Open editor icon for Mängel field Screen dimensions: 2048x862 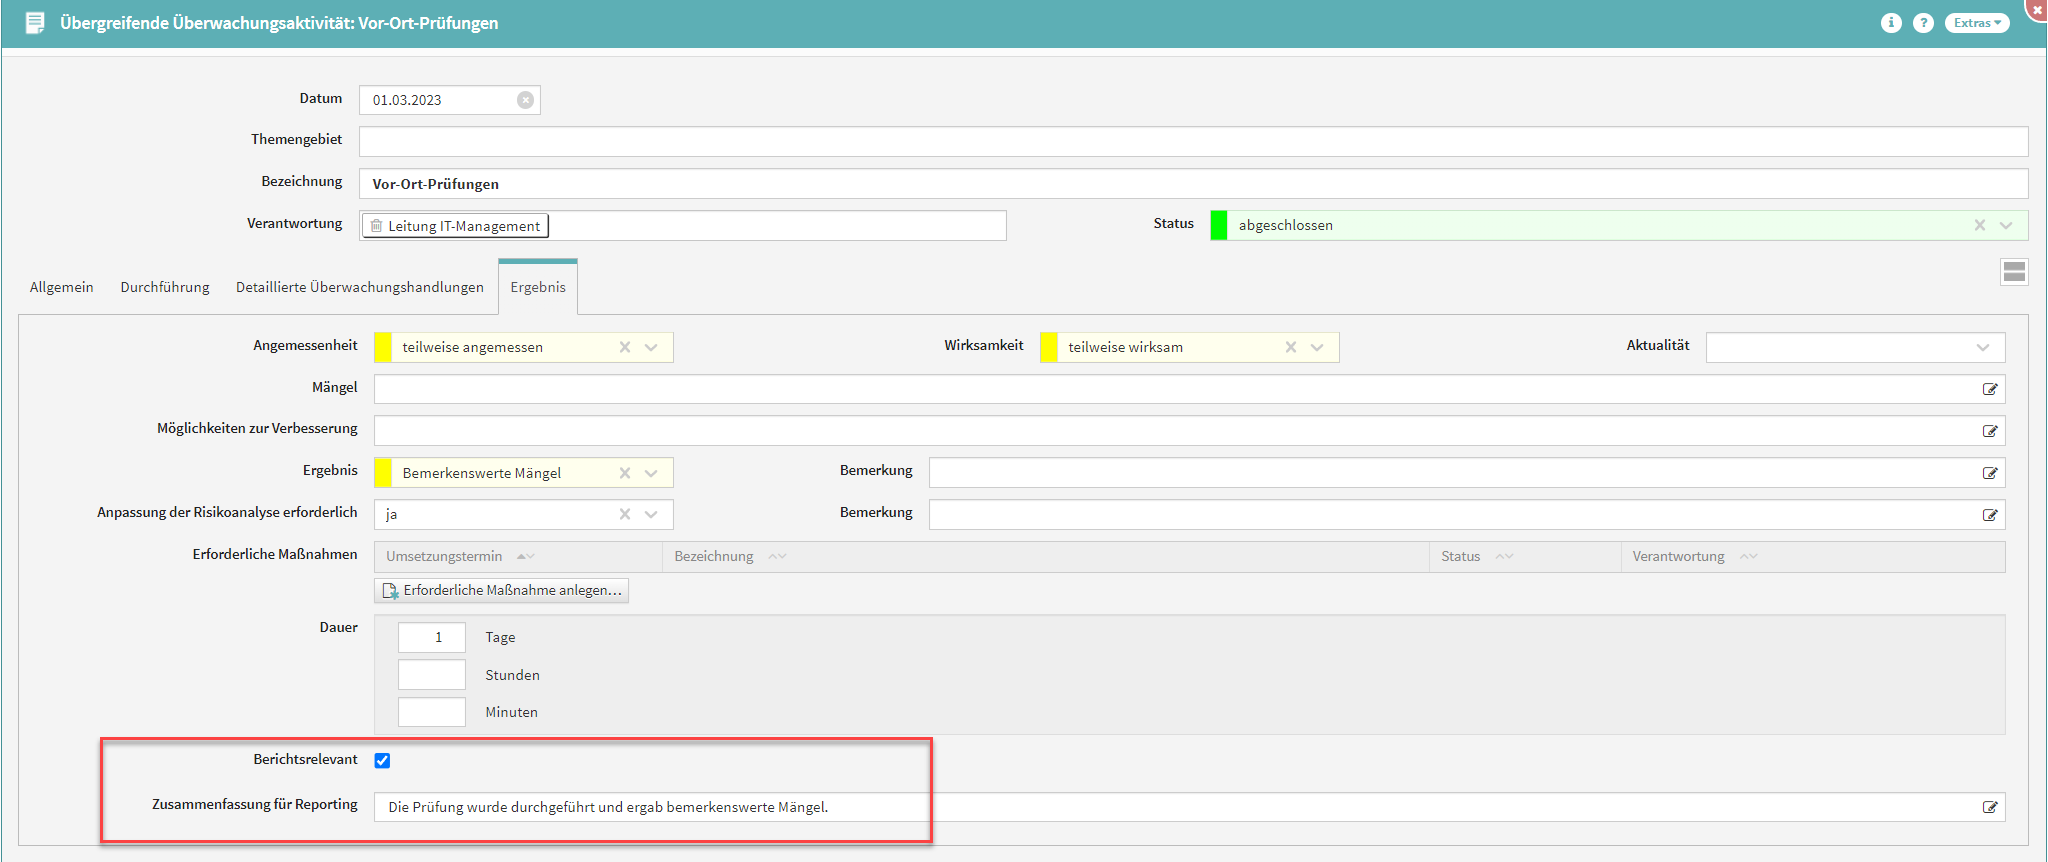tap(1990, 389)
